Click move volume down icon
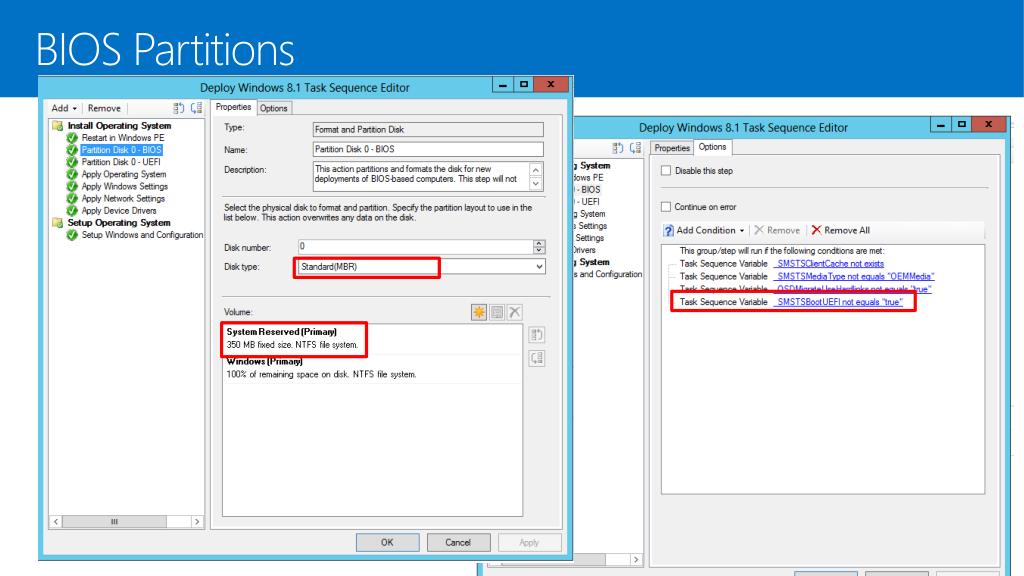 537,358
